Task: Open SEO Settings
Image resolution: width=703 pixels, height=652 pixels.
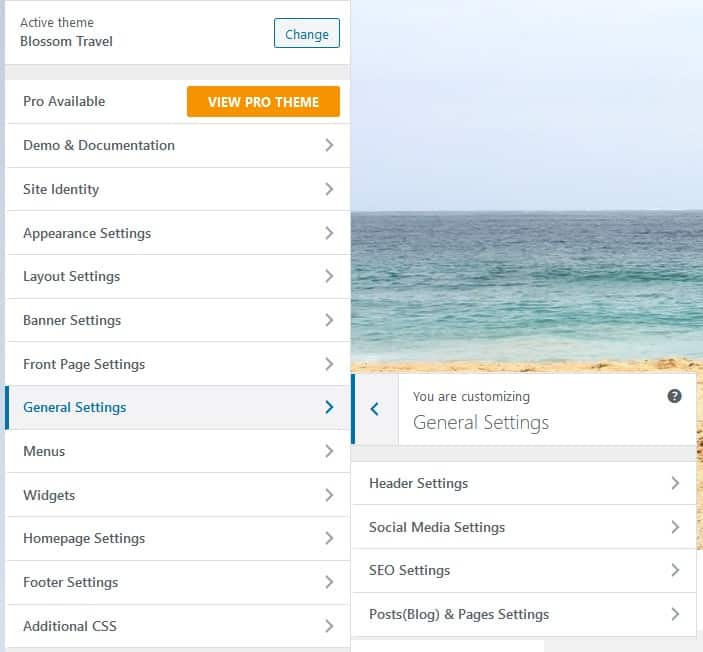Action: click(524, 570)
